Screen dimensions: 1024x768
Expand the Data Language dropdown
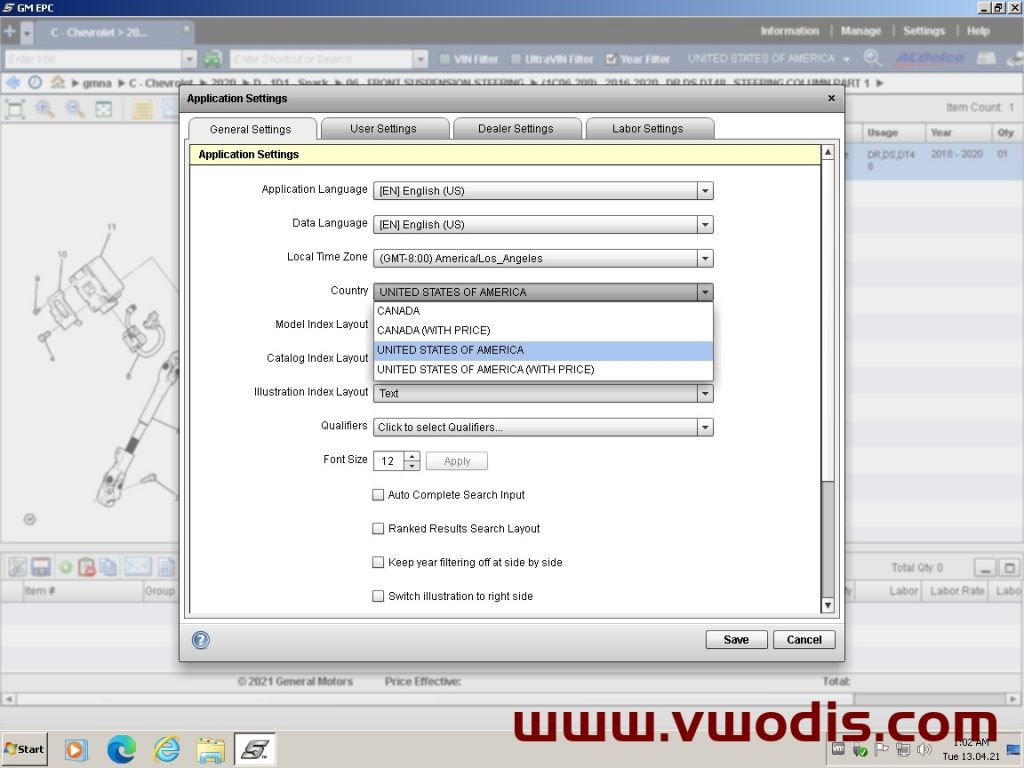(705, 225)
